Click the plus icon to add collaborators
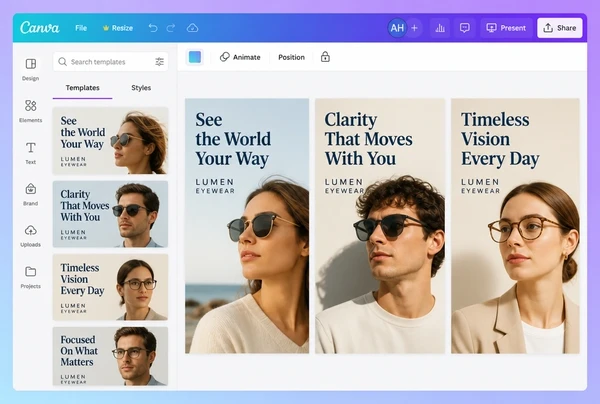Screen dimensions: 600x404 click(414, 28)
